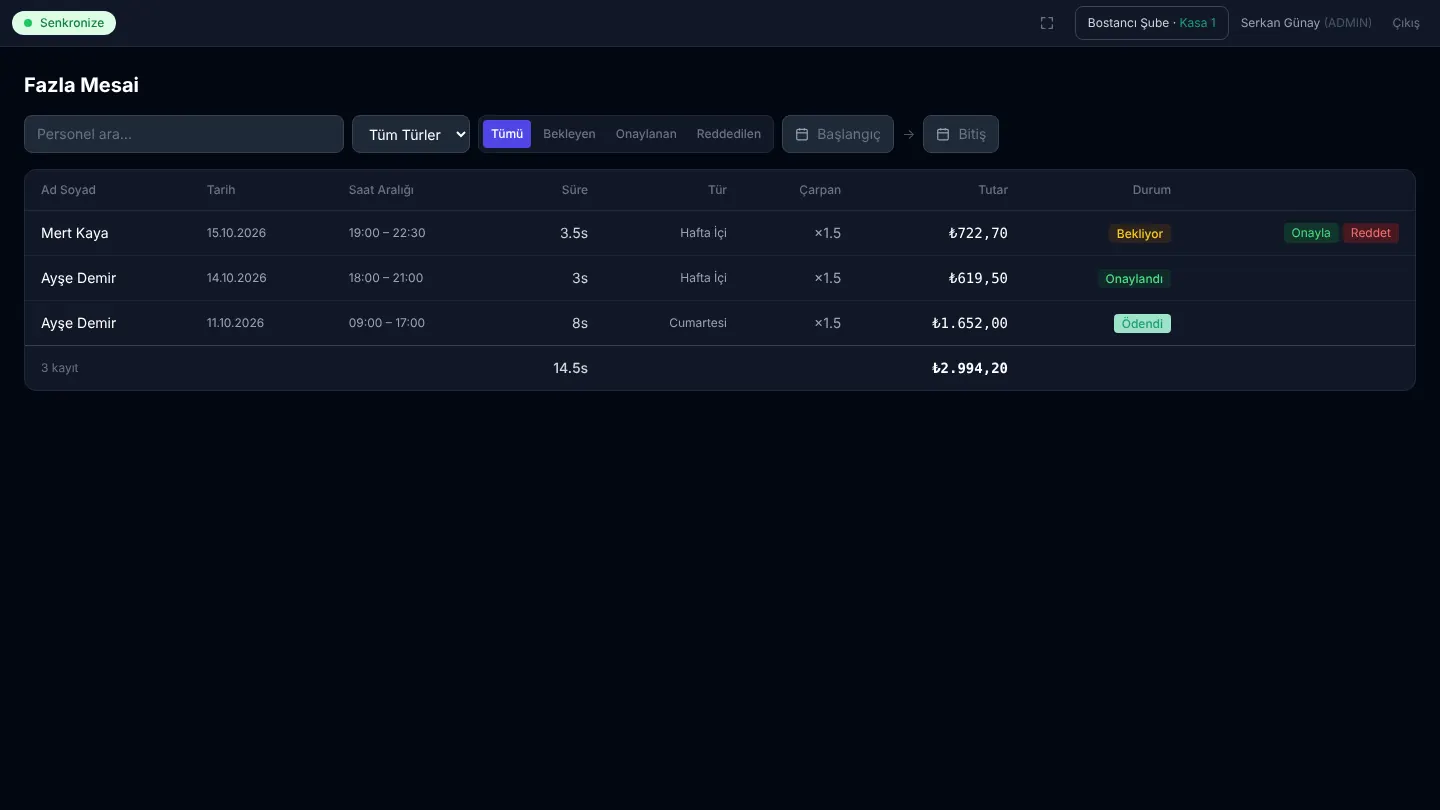Click the calendar icon in Başlangıç field

(x=802, y=134)
